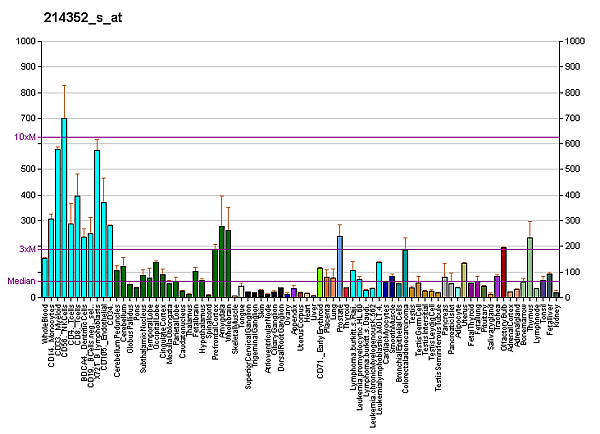Click the gray-green Thymus bar
The image size is (600, 434).
530,267
